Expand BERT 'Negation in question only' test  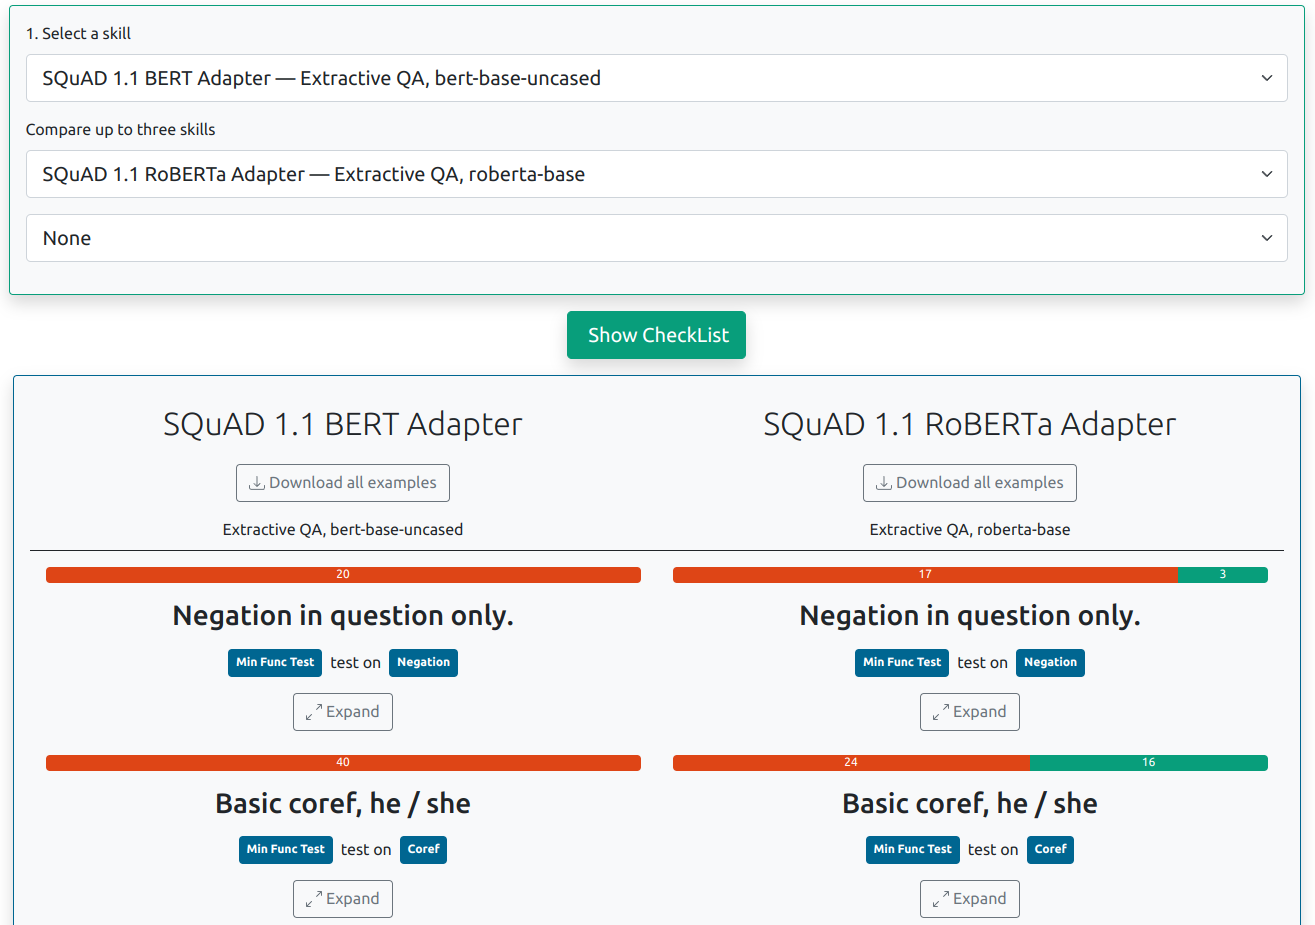[343, 712]
